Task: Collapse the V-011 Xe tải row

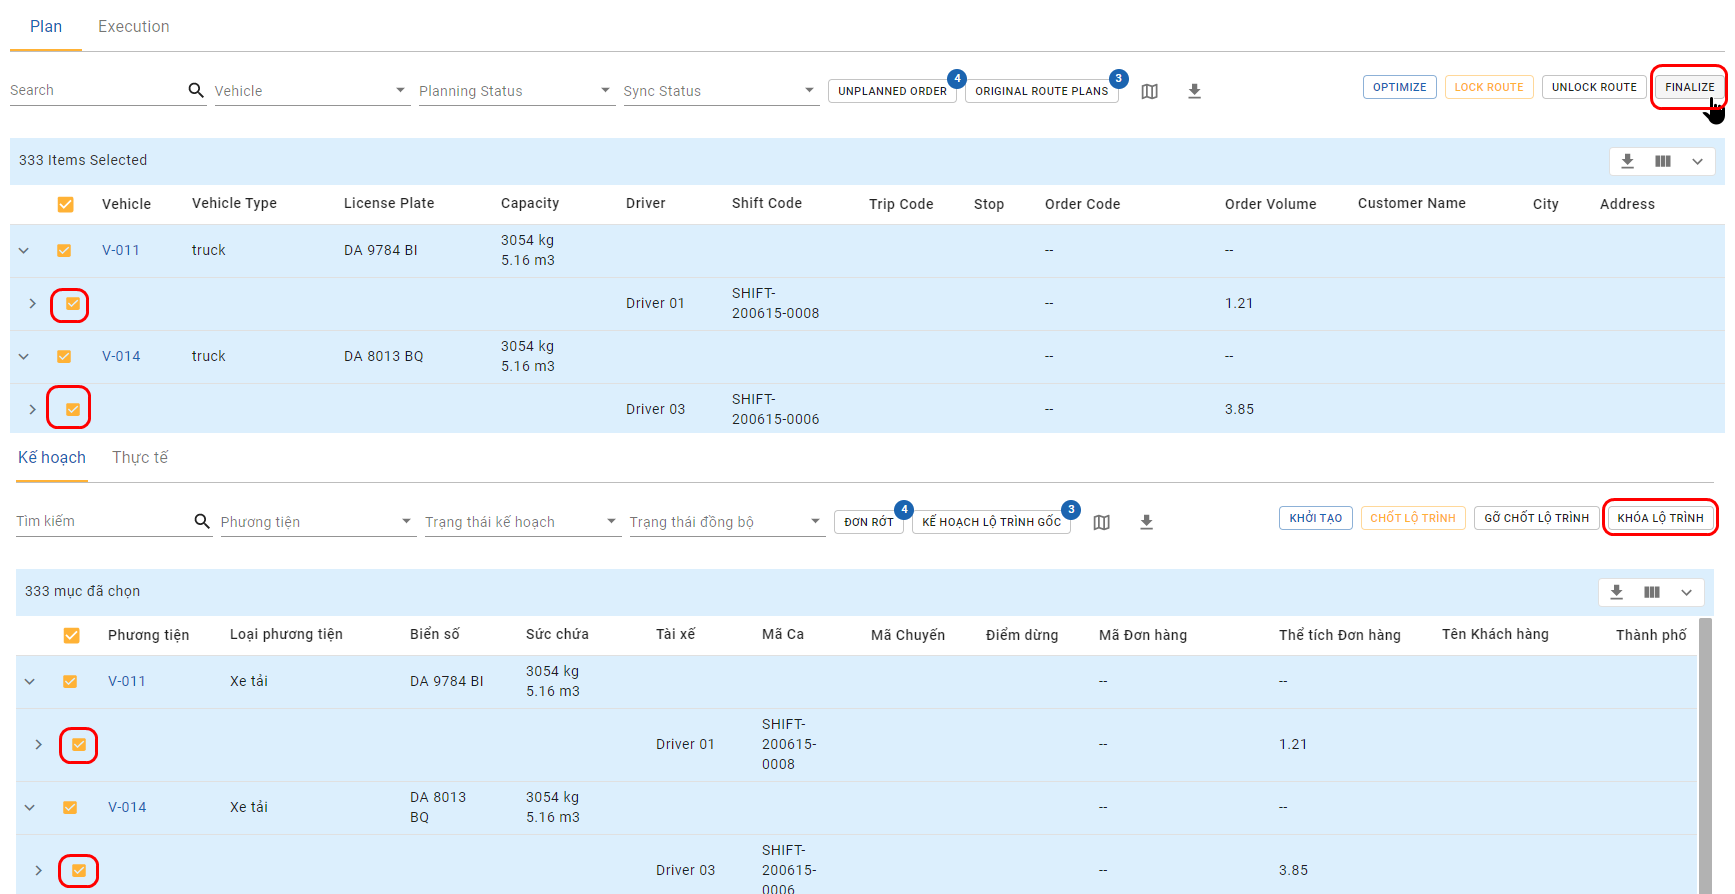Action: tap(30, 681)
